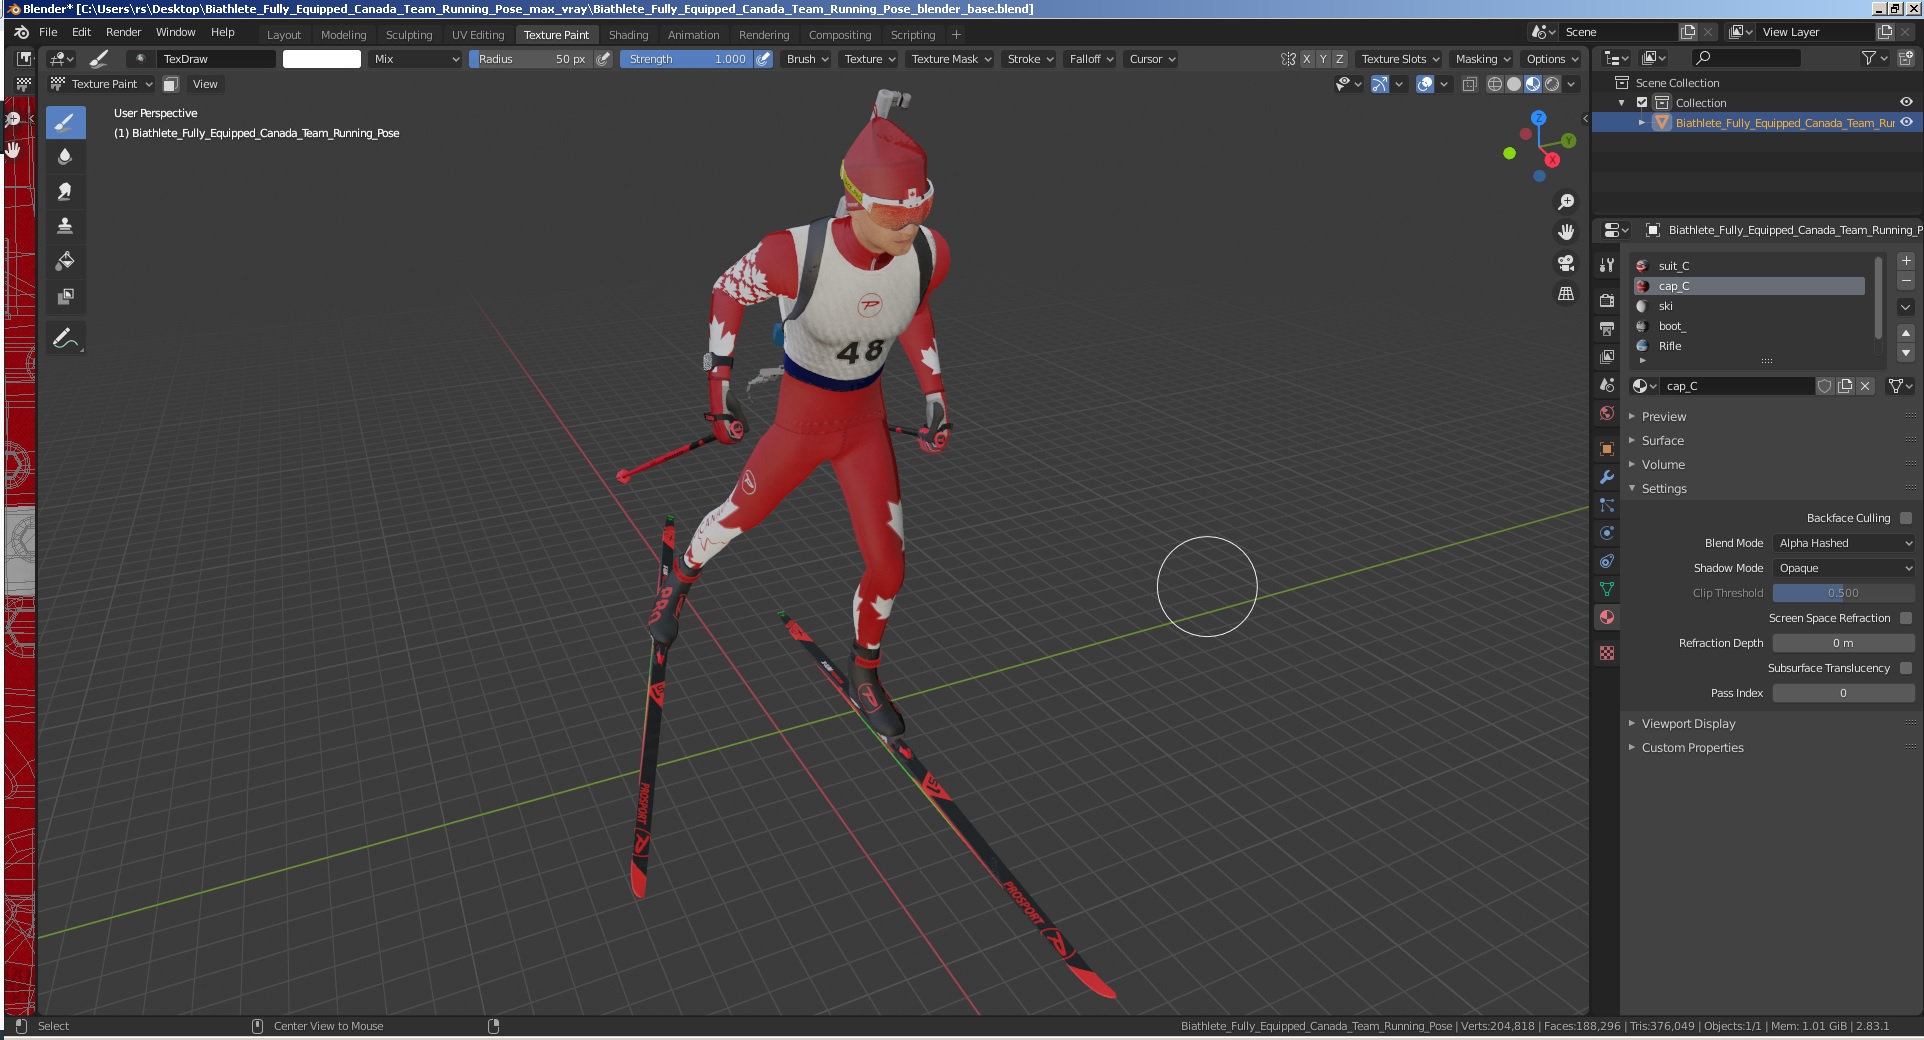Open brush Mix blend dropdown
1924x1040 pixels.
(415, 59)
